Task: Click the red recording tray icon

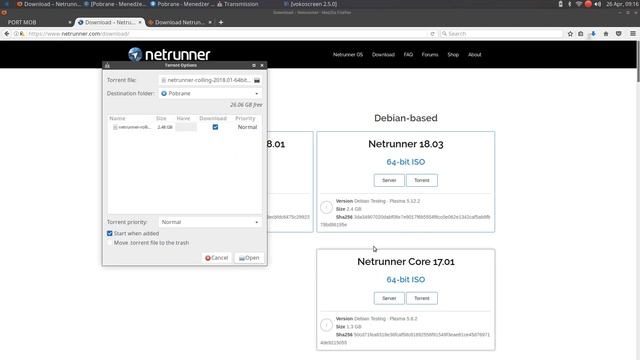Action: click(x=588, y=4)
